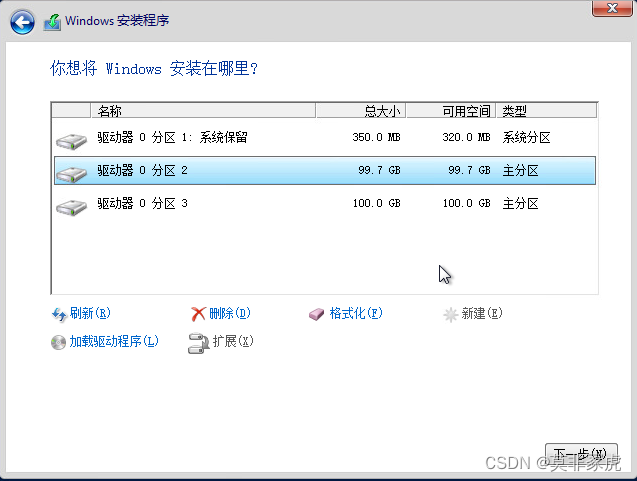
Task: Open 加载驱动程序(L) load driver link
Action: (x=114, y=341)
